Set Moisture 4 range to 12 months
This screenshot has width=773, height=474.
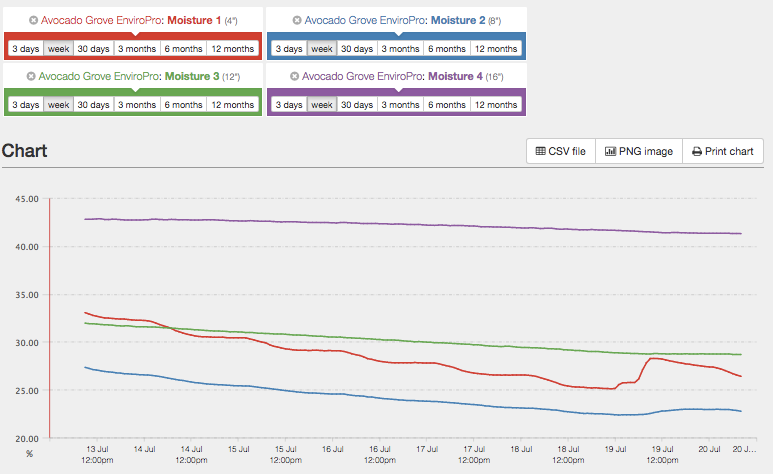pyautogui.click(x=495, y=104)
